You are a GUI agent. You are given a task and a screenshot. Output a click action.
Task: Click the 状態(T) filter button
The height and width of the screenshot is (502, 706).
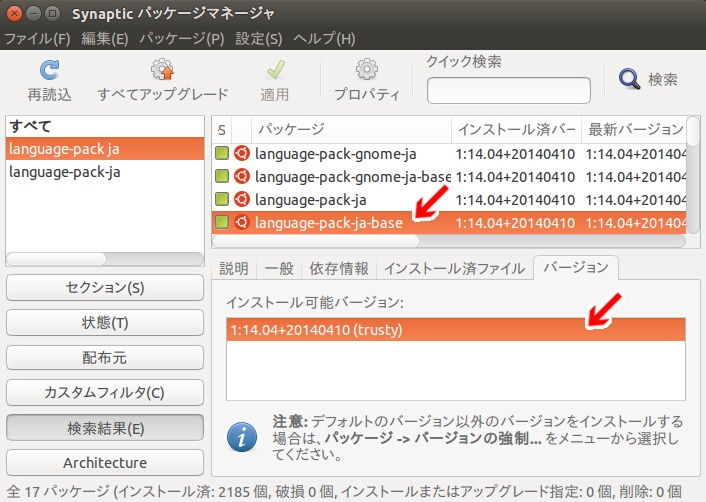click(105, 323)
